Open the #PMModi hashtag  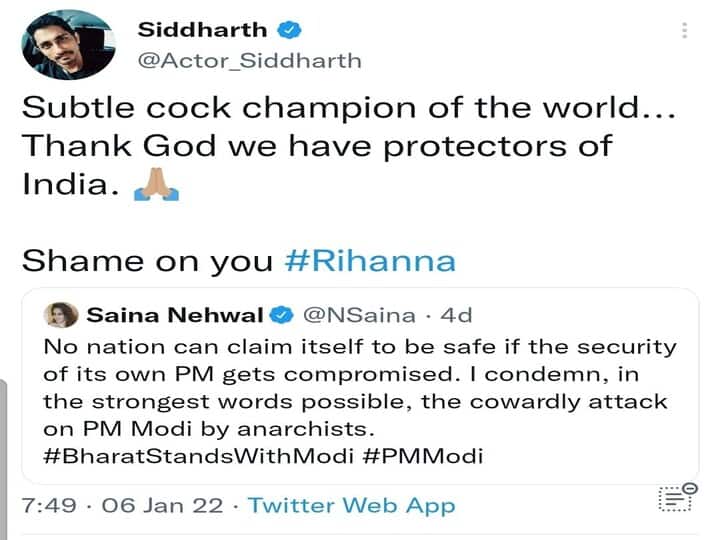[x=422, y=456]
